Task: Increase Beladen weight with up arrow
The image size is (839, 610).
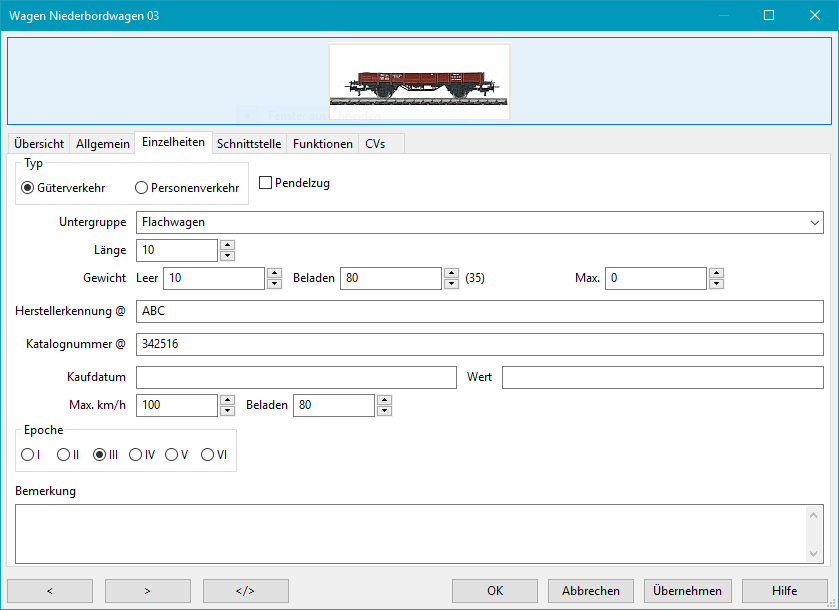Action: tap(451, 273)
